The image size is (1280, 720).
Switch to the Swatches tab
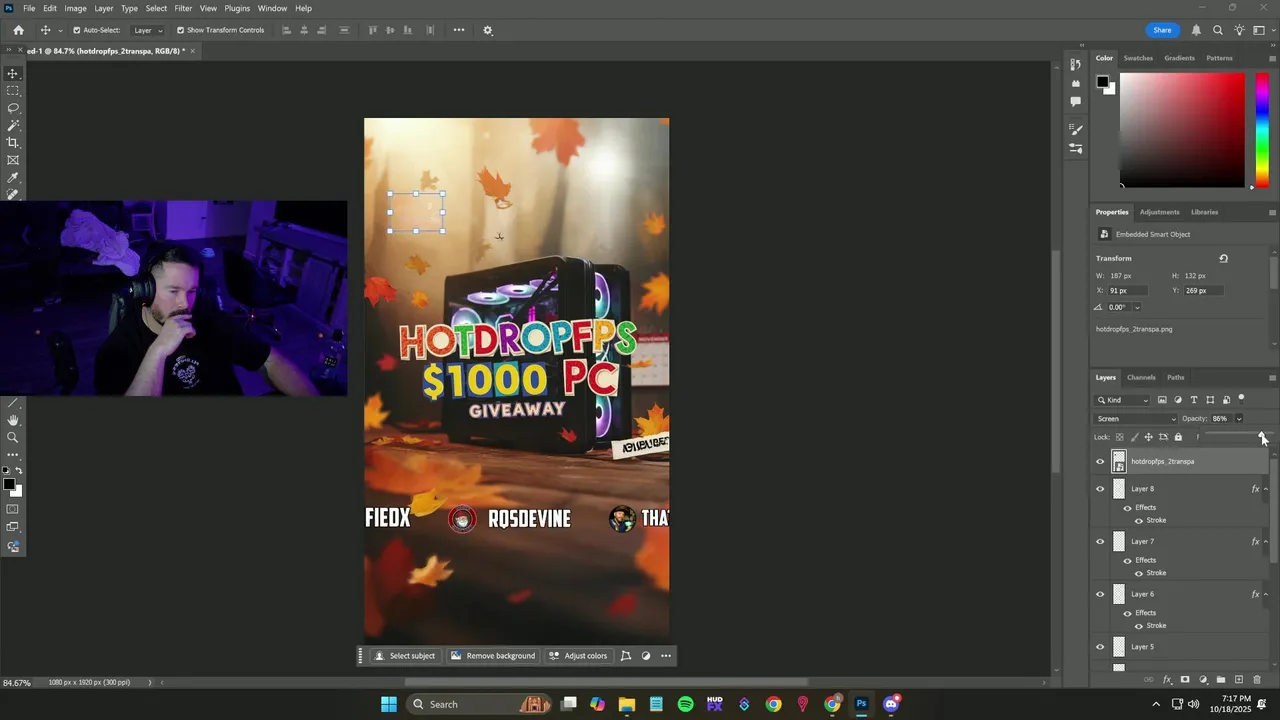[1138, 58]
